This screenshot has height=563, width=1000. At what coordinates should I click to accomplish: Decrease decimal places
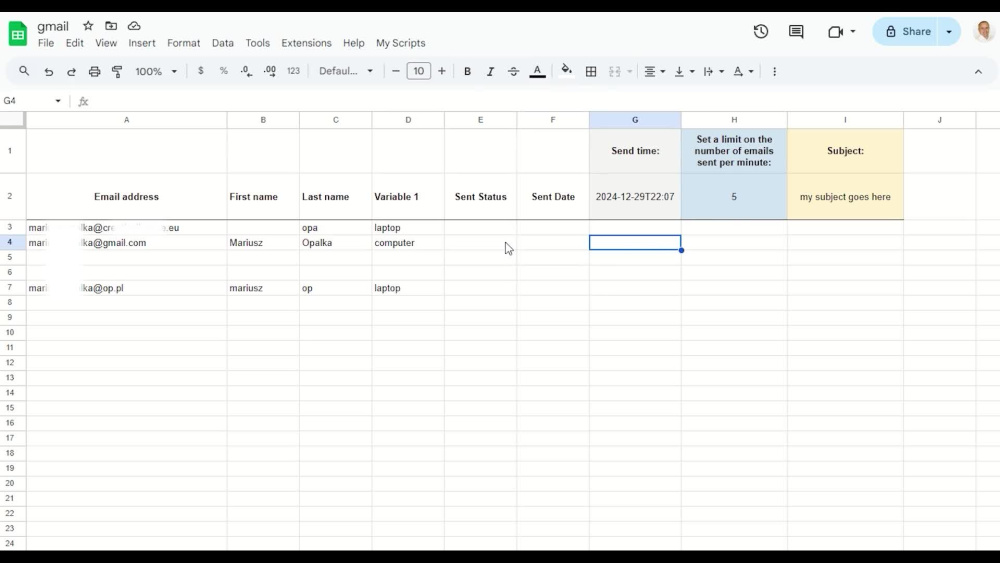click(246, 71)
